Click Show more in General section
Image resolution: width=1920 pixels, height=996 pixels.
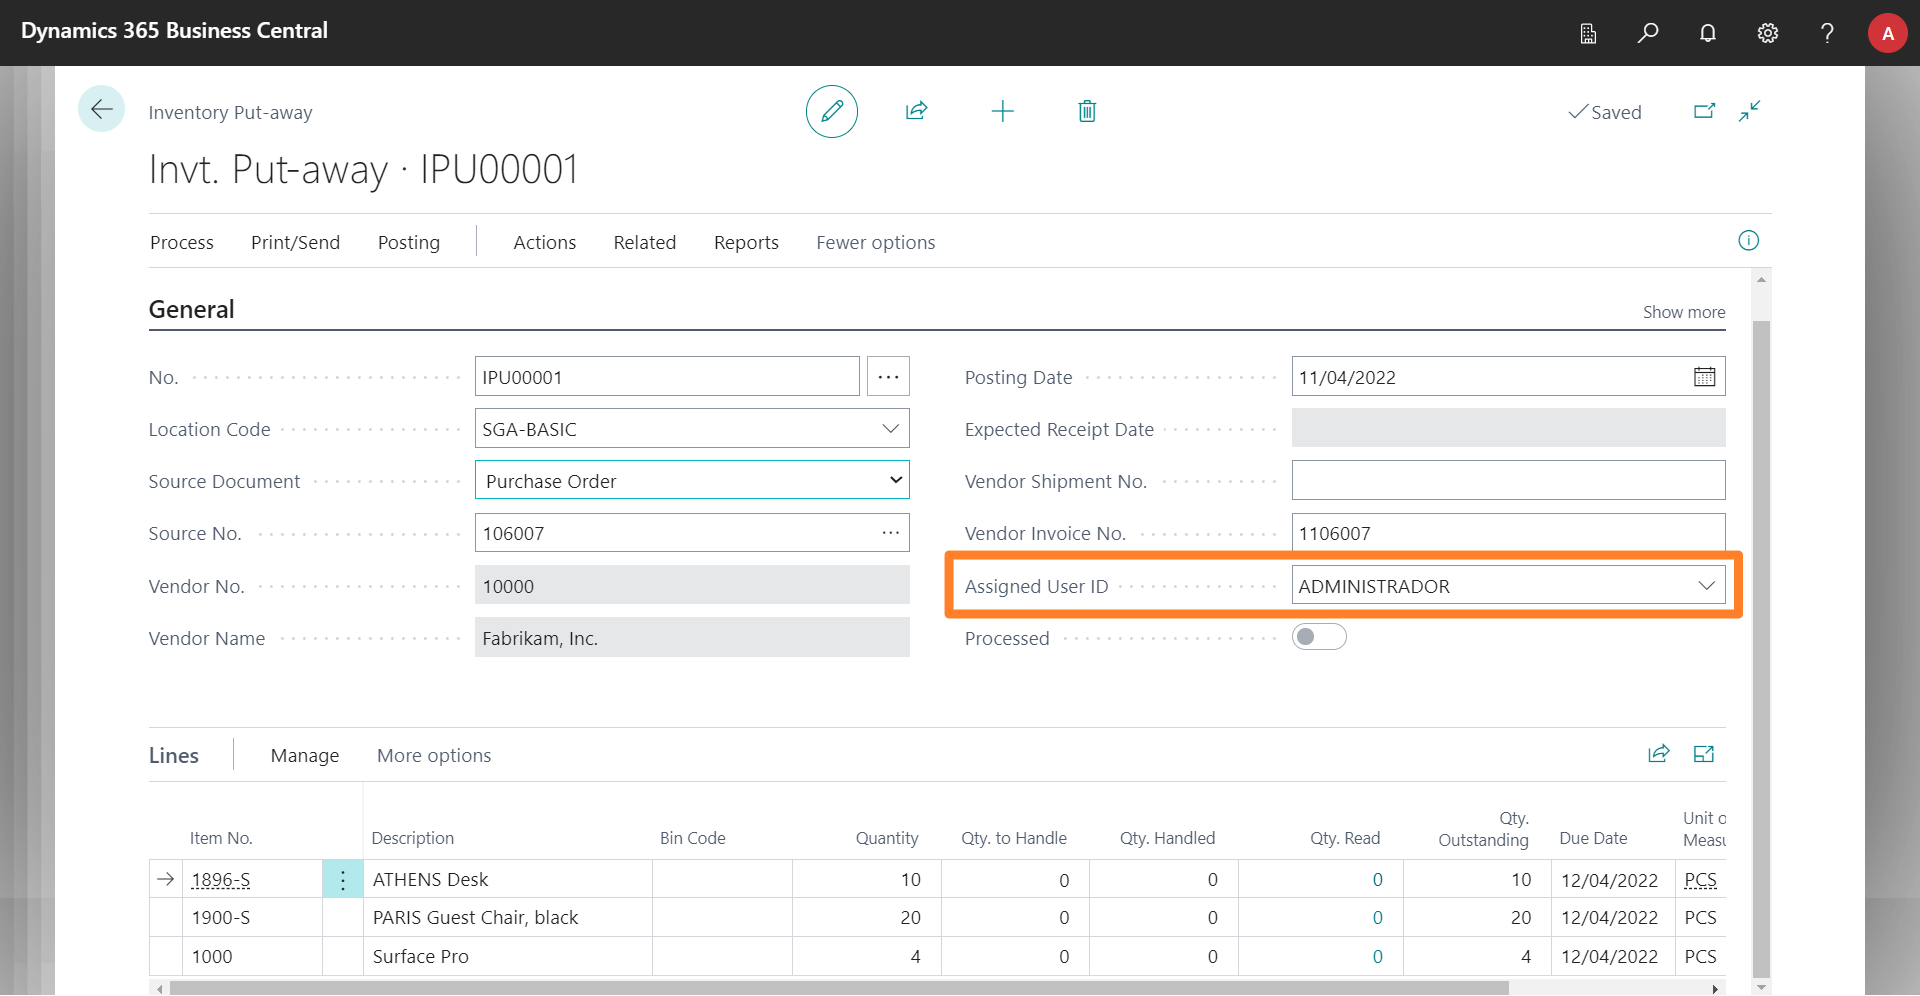click(1684, 312)
